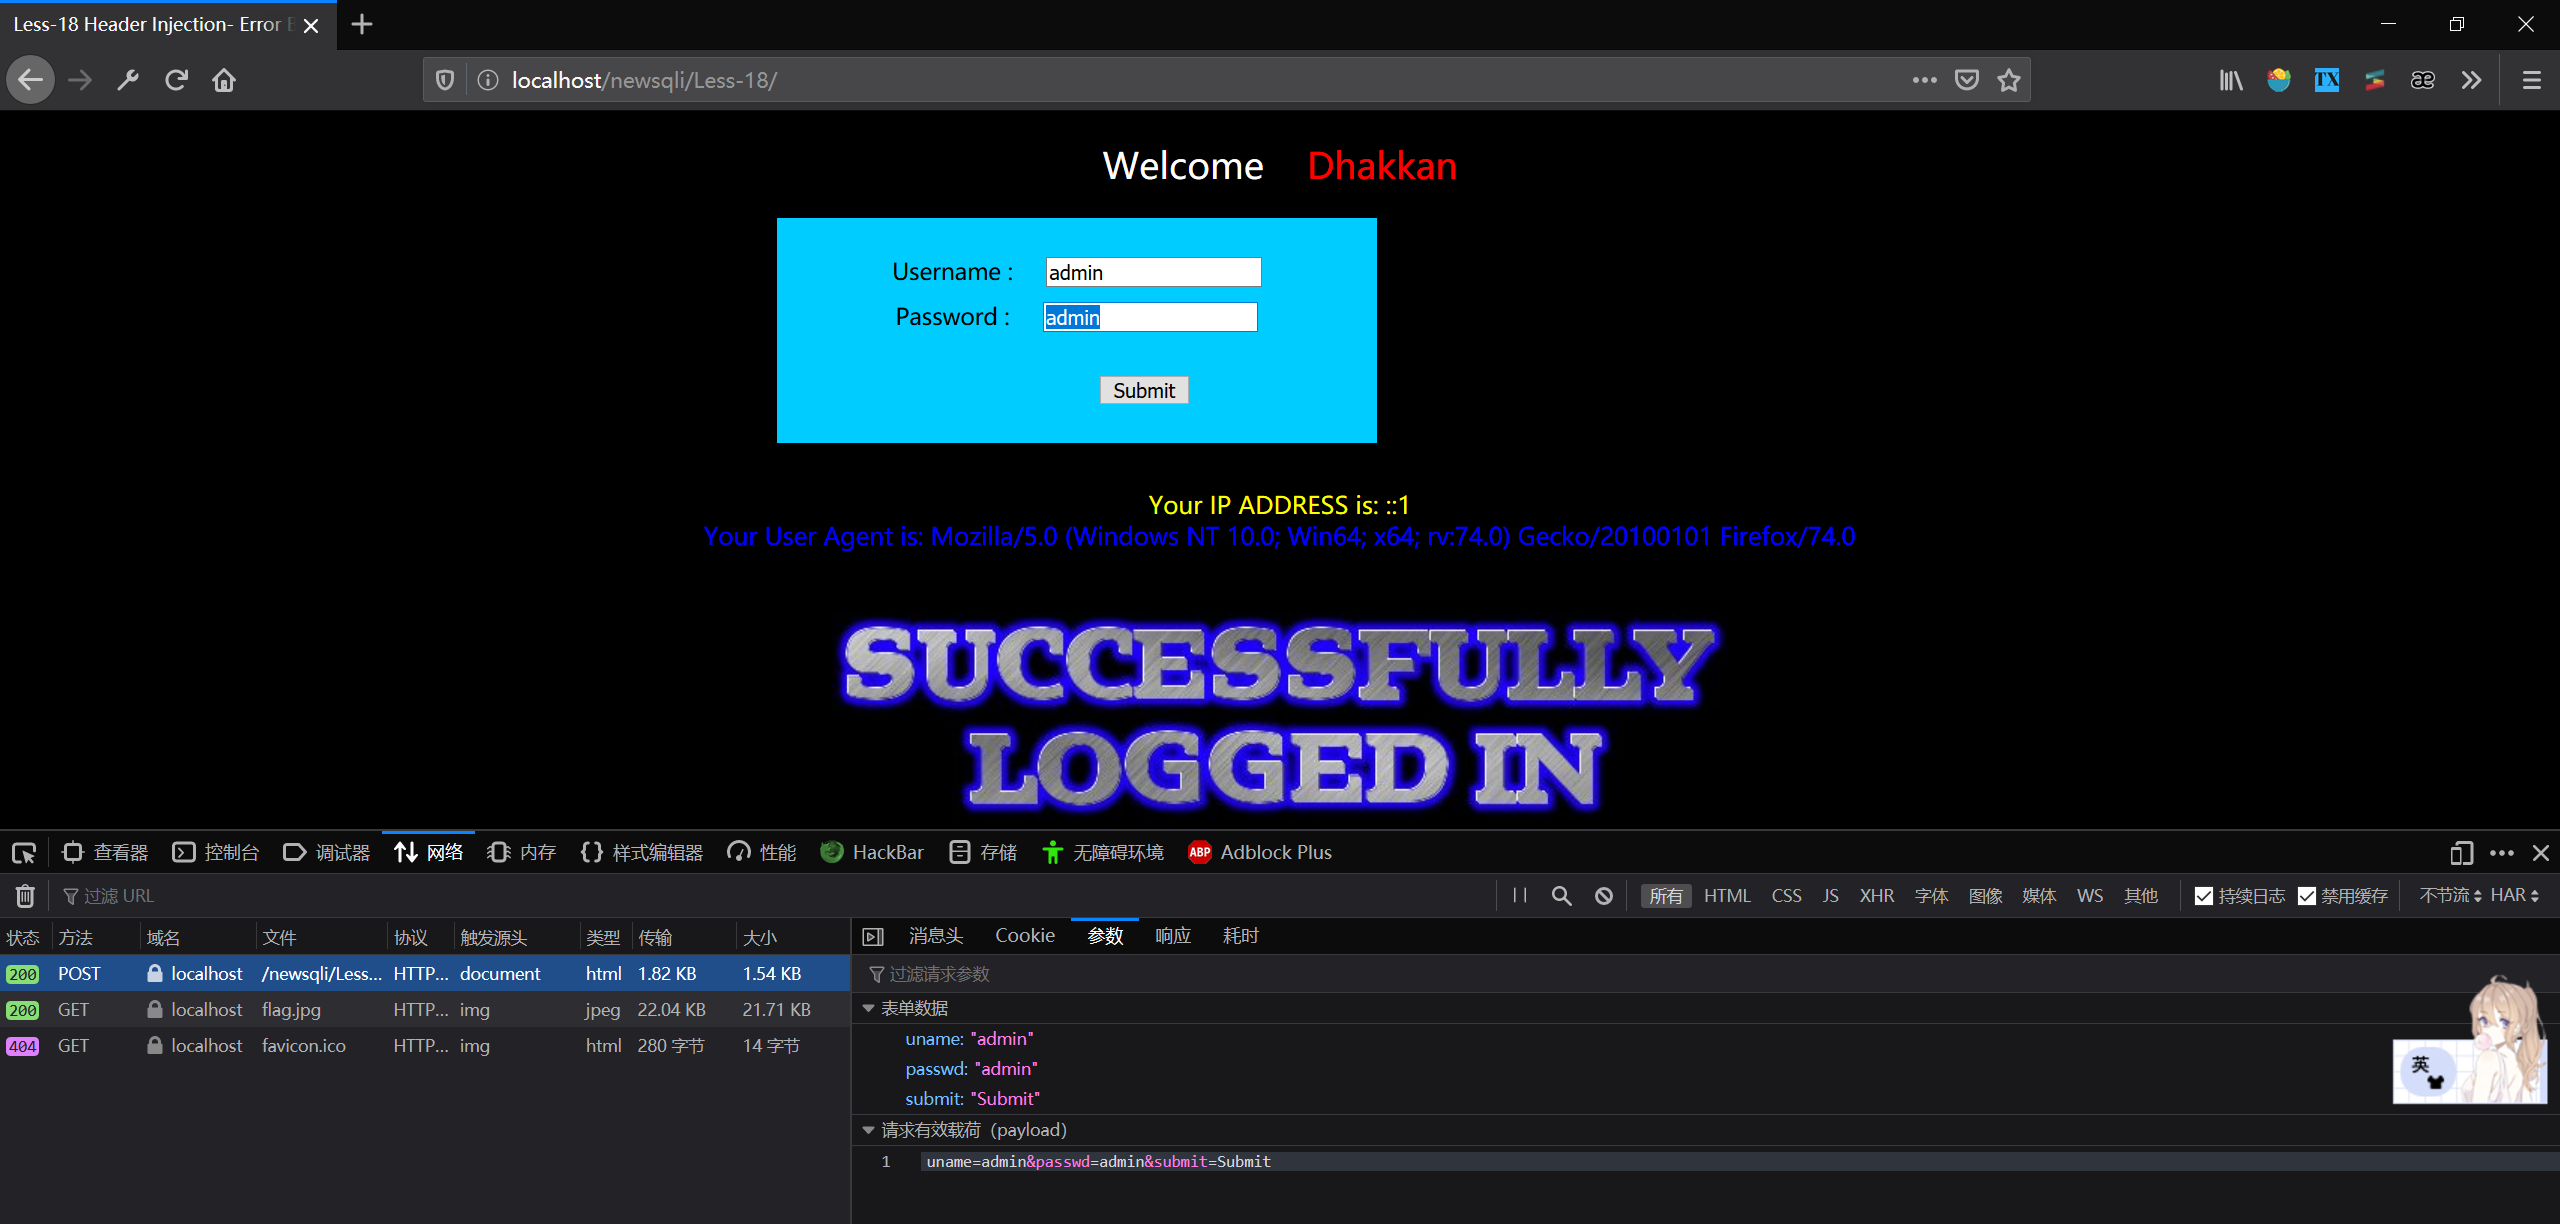Viewport: 2560px width, 1224px height.
Task: Click the Submit button
Action: (1144, 390)
